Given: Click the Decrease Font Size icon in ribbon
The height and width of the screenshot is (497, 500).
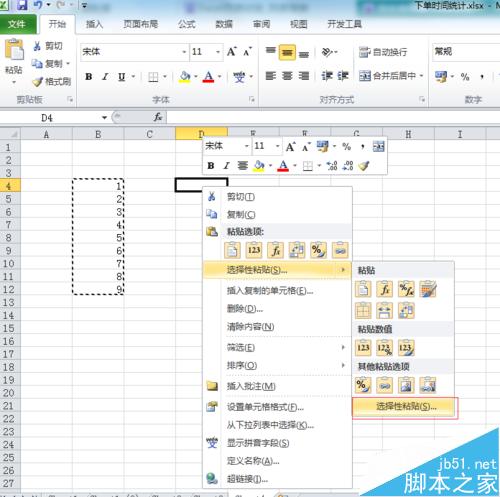Looking at the screenshot, I should [x=247, y=52].
